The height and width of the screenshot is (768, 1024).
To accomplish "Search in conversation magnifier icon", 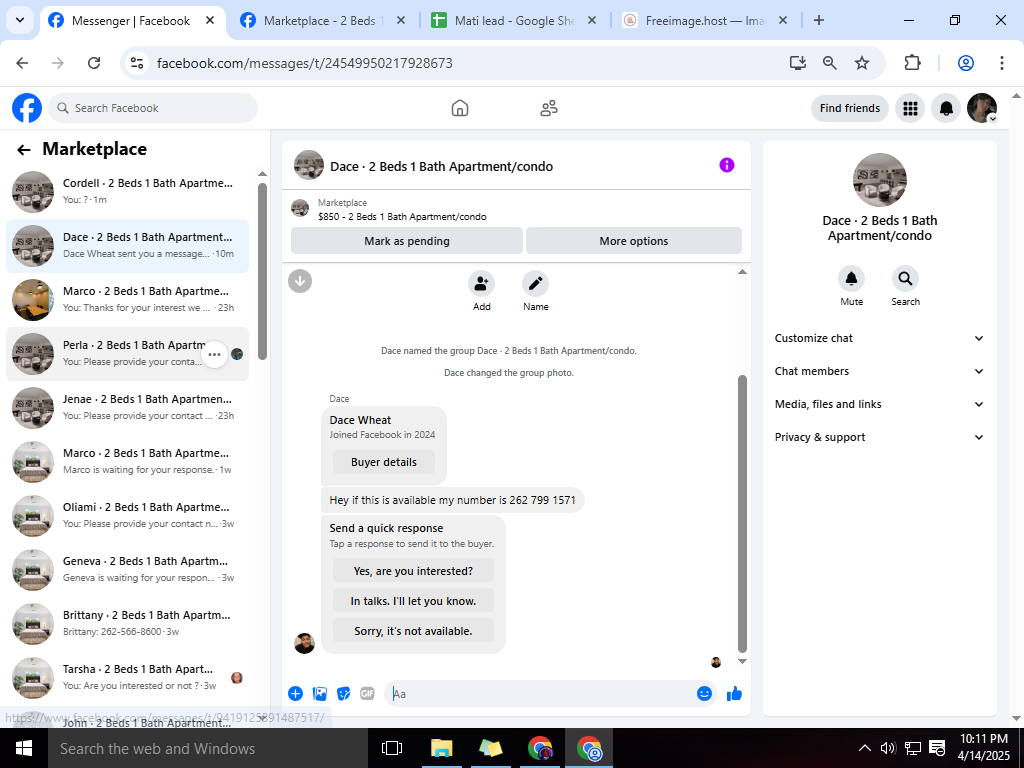I will (x=905, y=279).
